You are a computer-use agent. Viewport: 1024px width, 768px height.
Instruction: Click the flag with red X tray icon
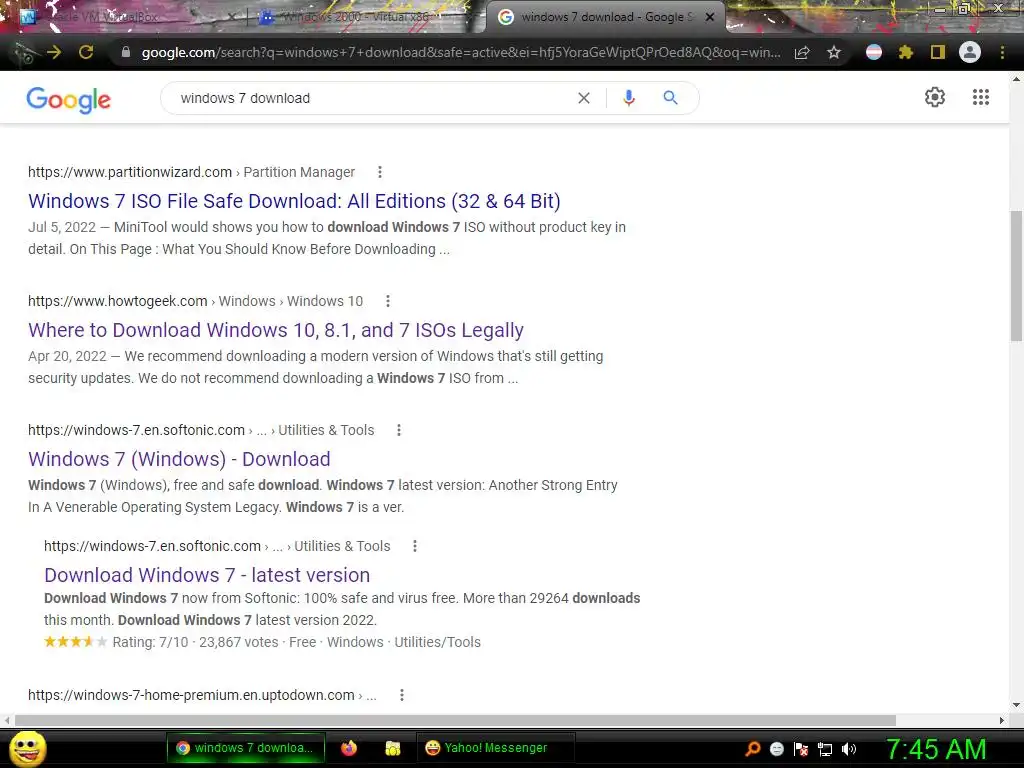click(x=801, y=749)
